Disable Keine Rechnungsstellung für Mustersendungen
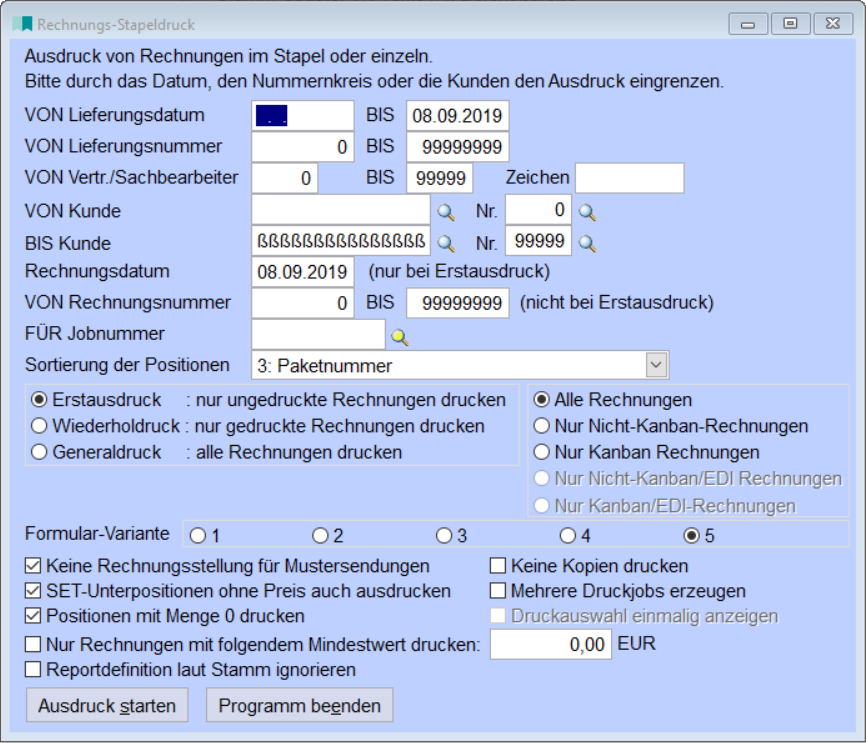The image size is (866, 743). click(31, 567)
